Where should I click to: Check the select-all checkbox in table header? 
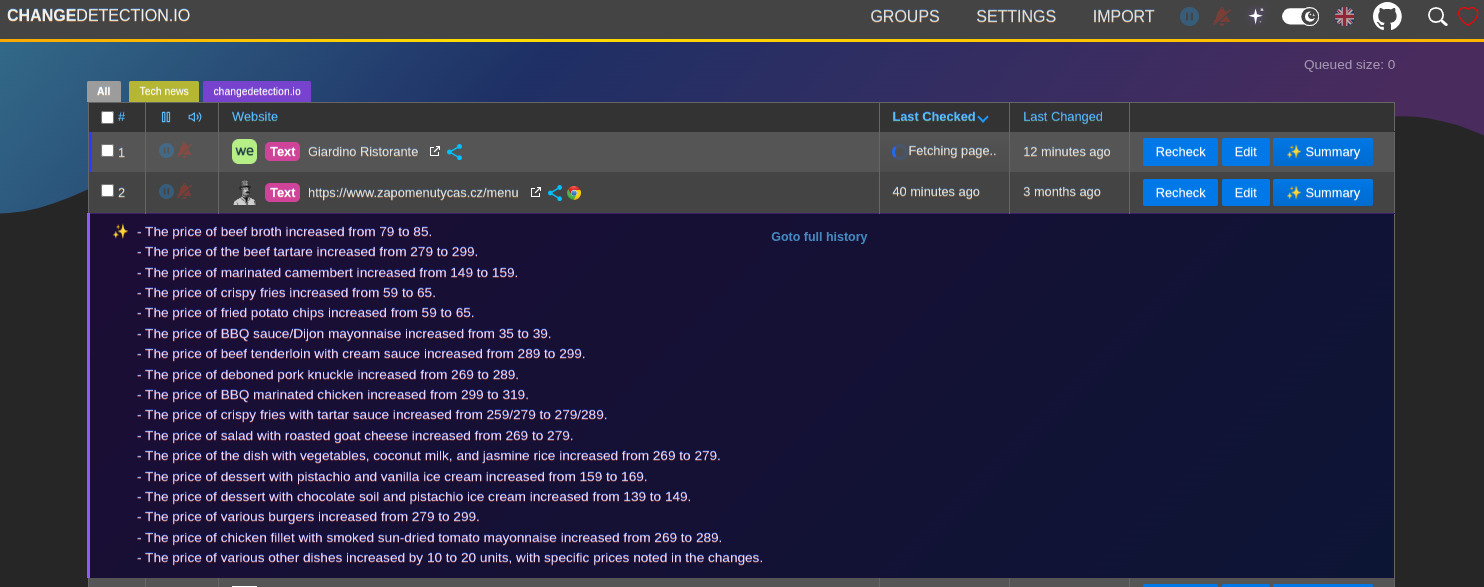[106, 116]
